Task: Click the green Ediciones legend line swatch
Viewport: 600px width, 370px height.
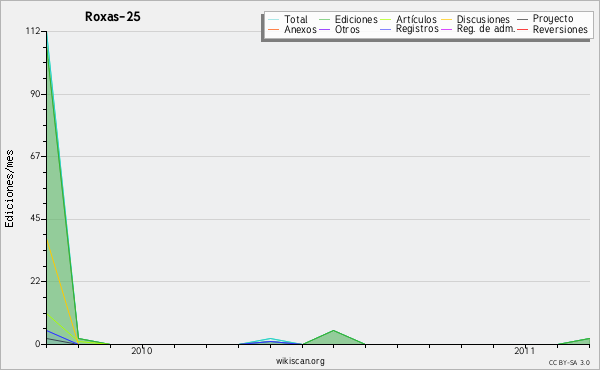Action: (x=324, y=19)
